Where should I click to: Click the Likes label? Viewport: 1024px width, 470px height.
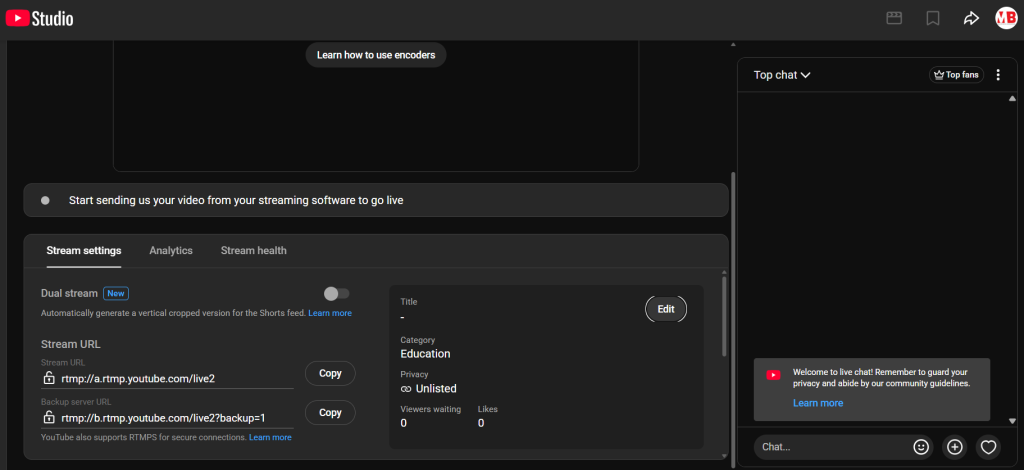tap(488, 409)
